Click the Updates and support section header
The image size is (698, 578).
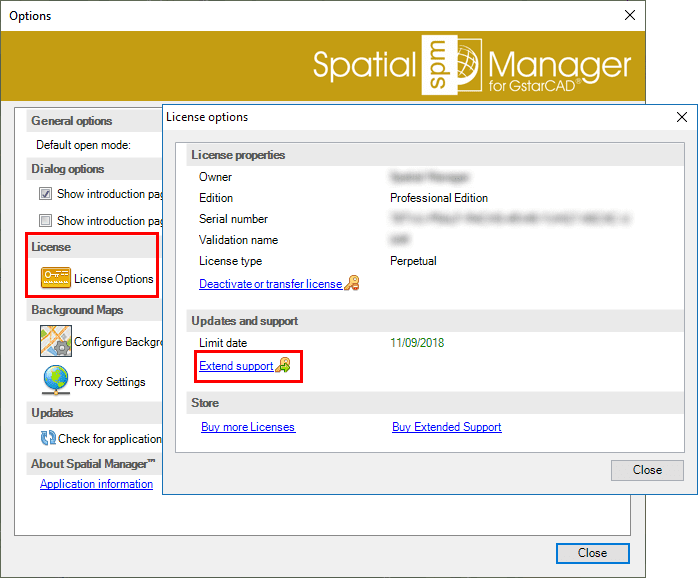[244, 321]
